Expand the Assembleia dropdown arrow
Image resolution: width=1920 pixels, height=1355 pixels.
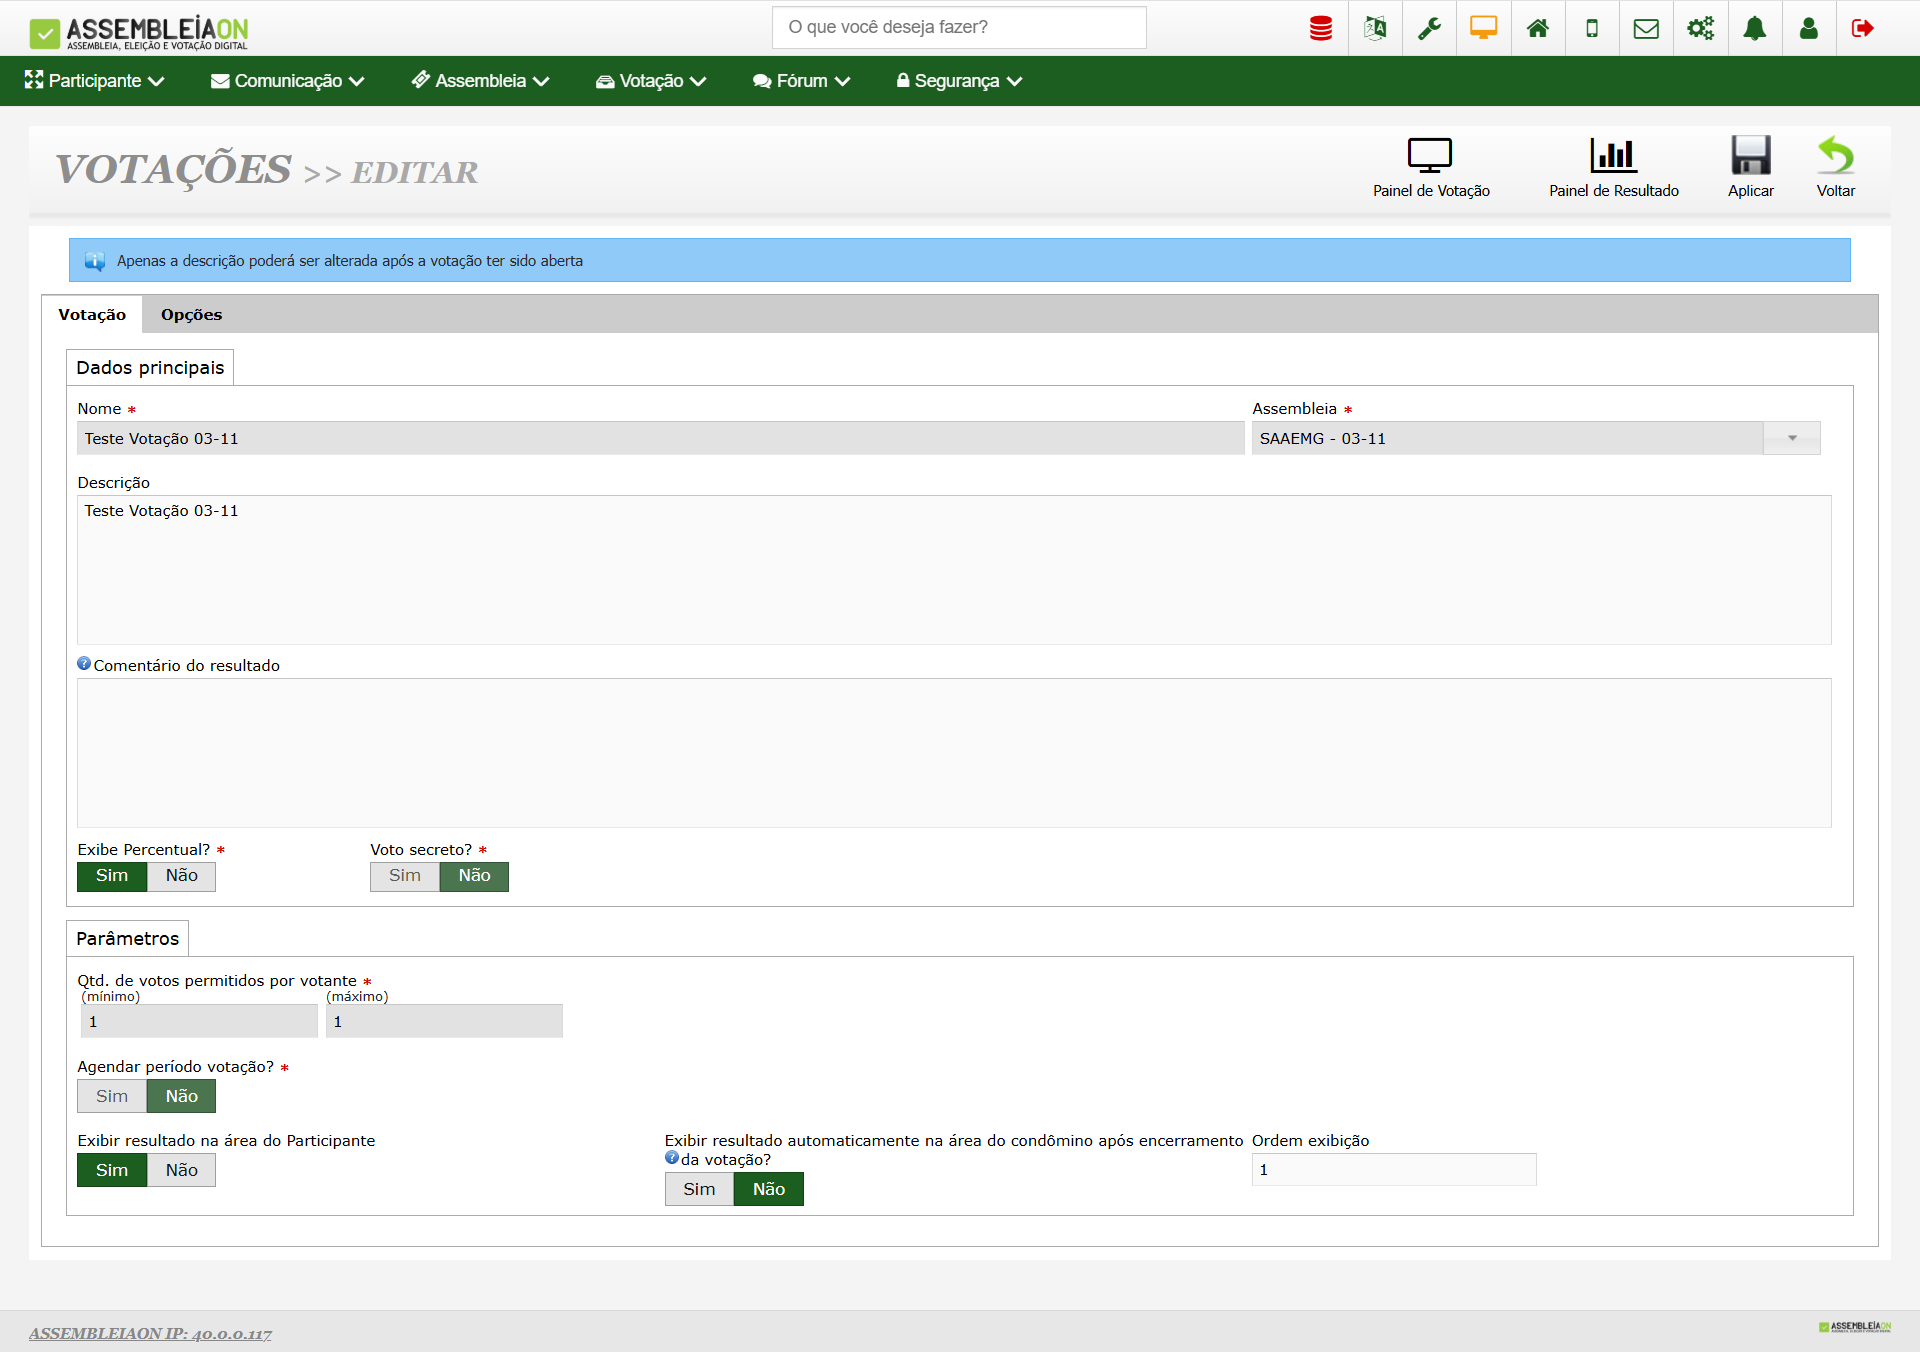click(1792, 438)
